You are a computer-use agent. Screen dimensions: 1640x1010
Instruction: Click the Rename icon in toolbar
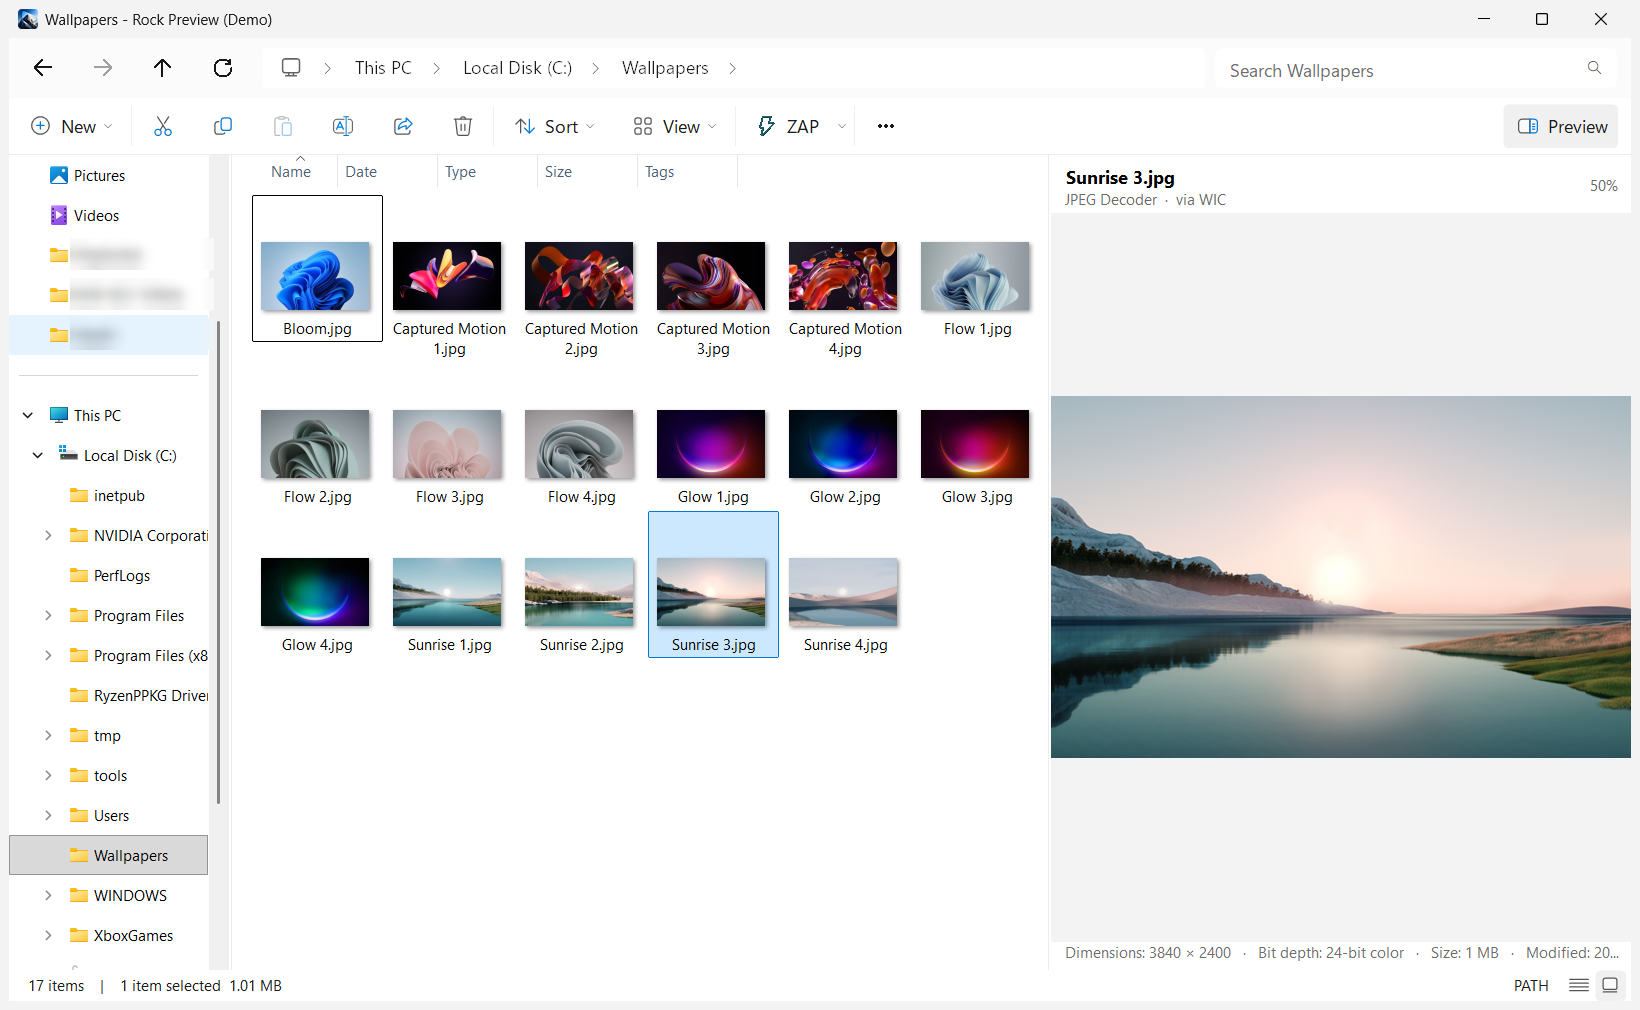(x=343, y=126)
